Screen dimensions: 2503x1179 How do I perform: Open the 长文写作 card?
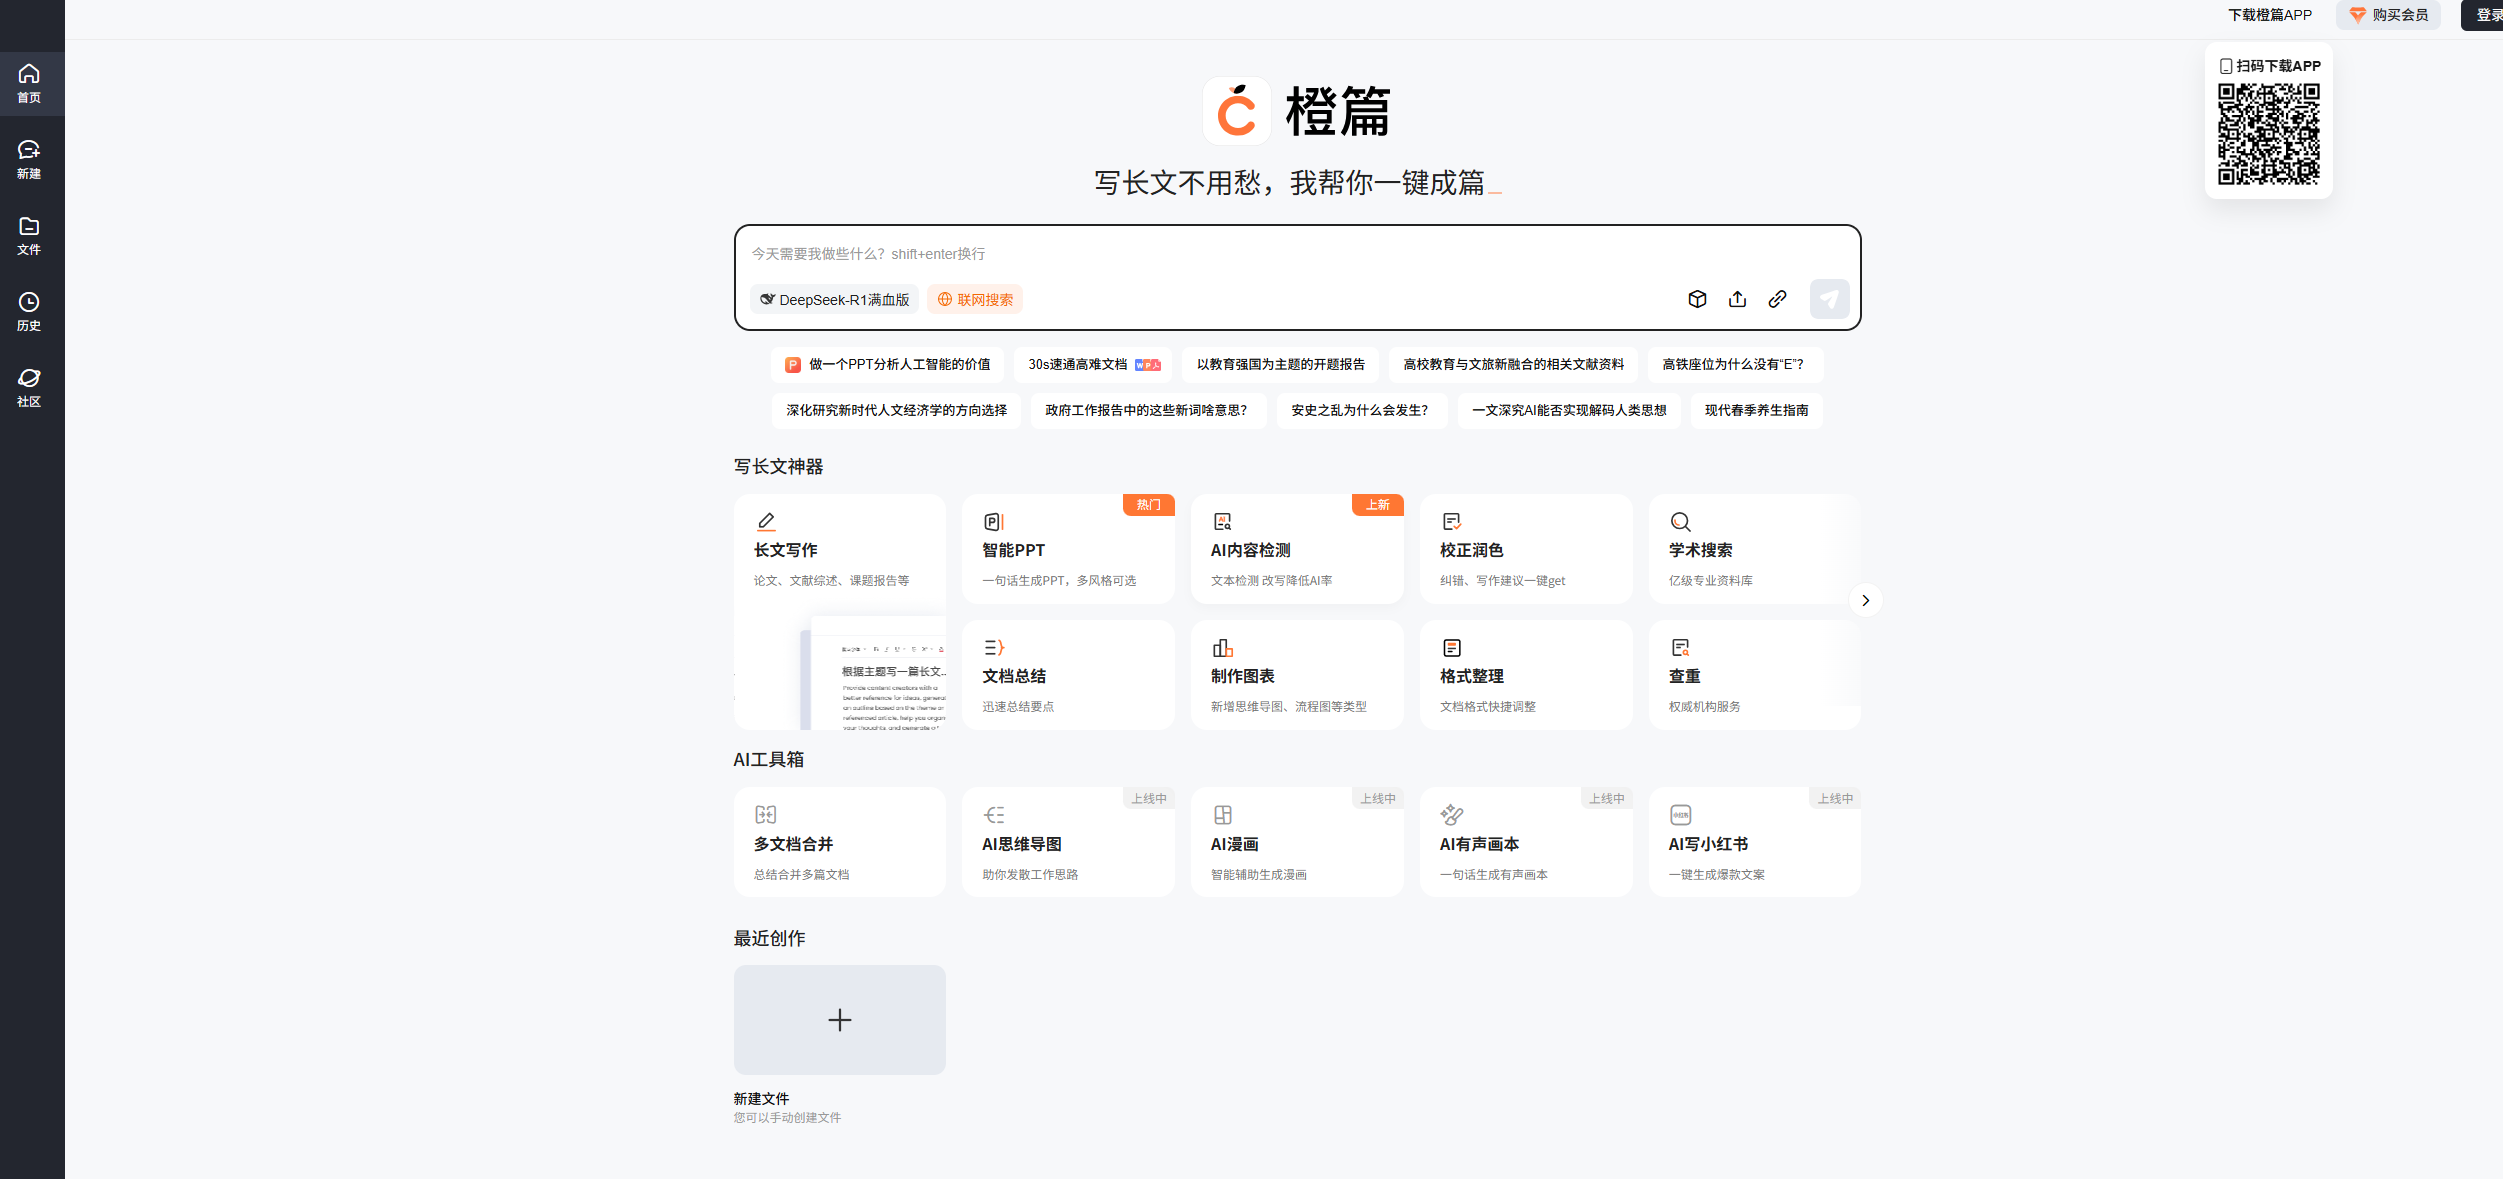(839, 611)
